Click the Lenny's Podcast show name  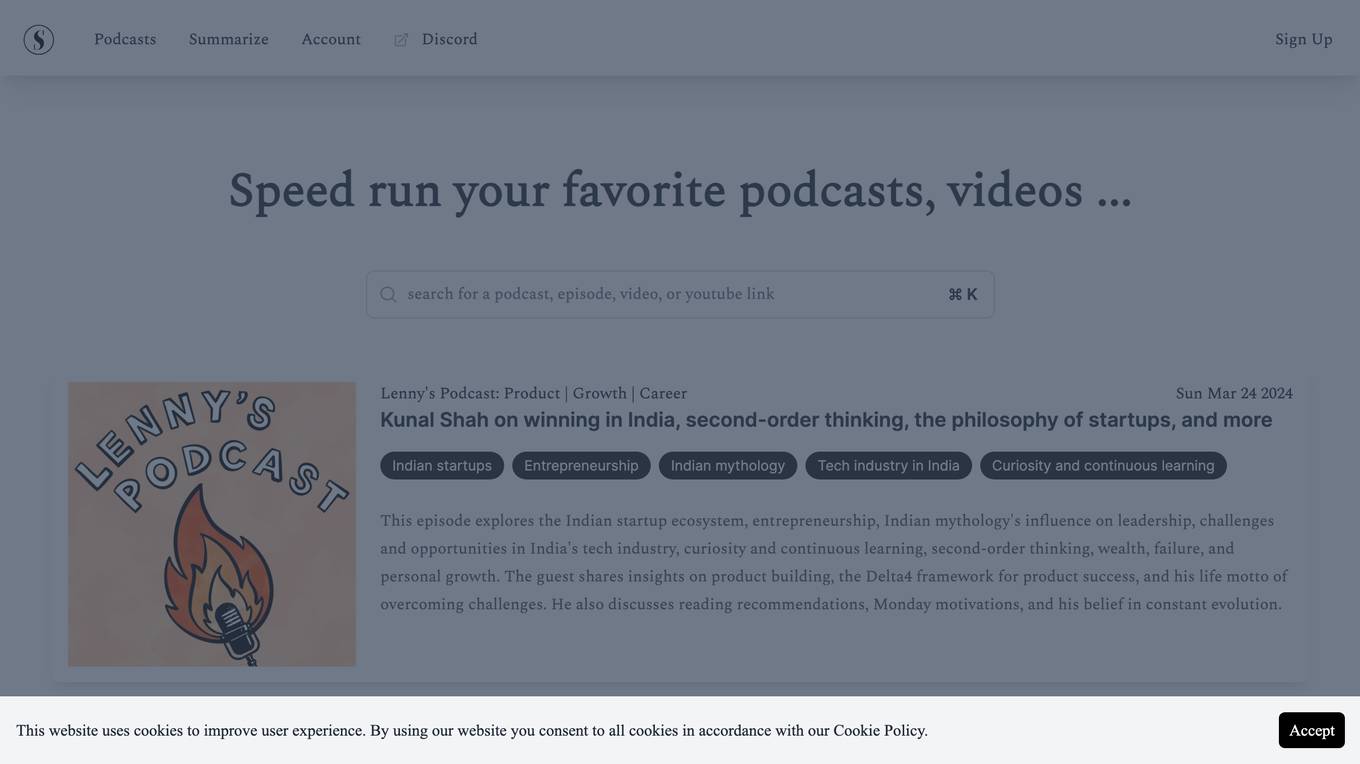pyautogui.click(x=533, y=393)
